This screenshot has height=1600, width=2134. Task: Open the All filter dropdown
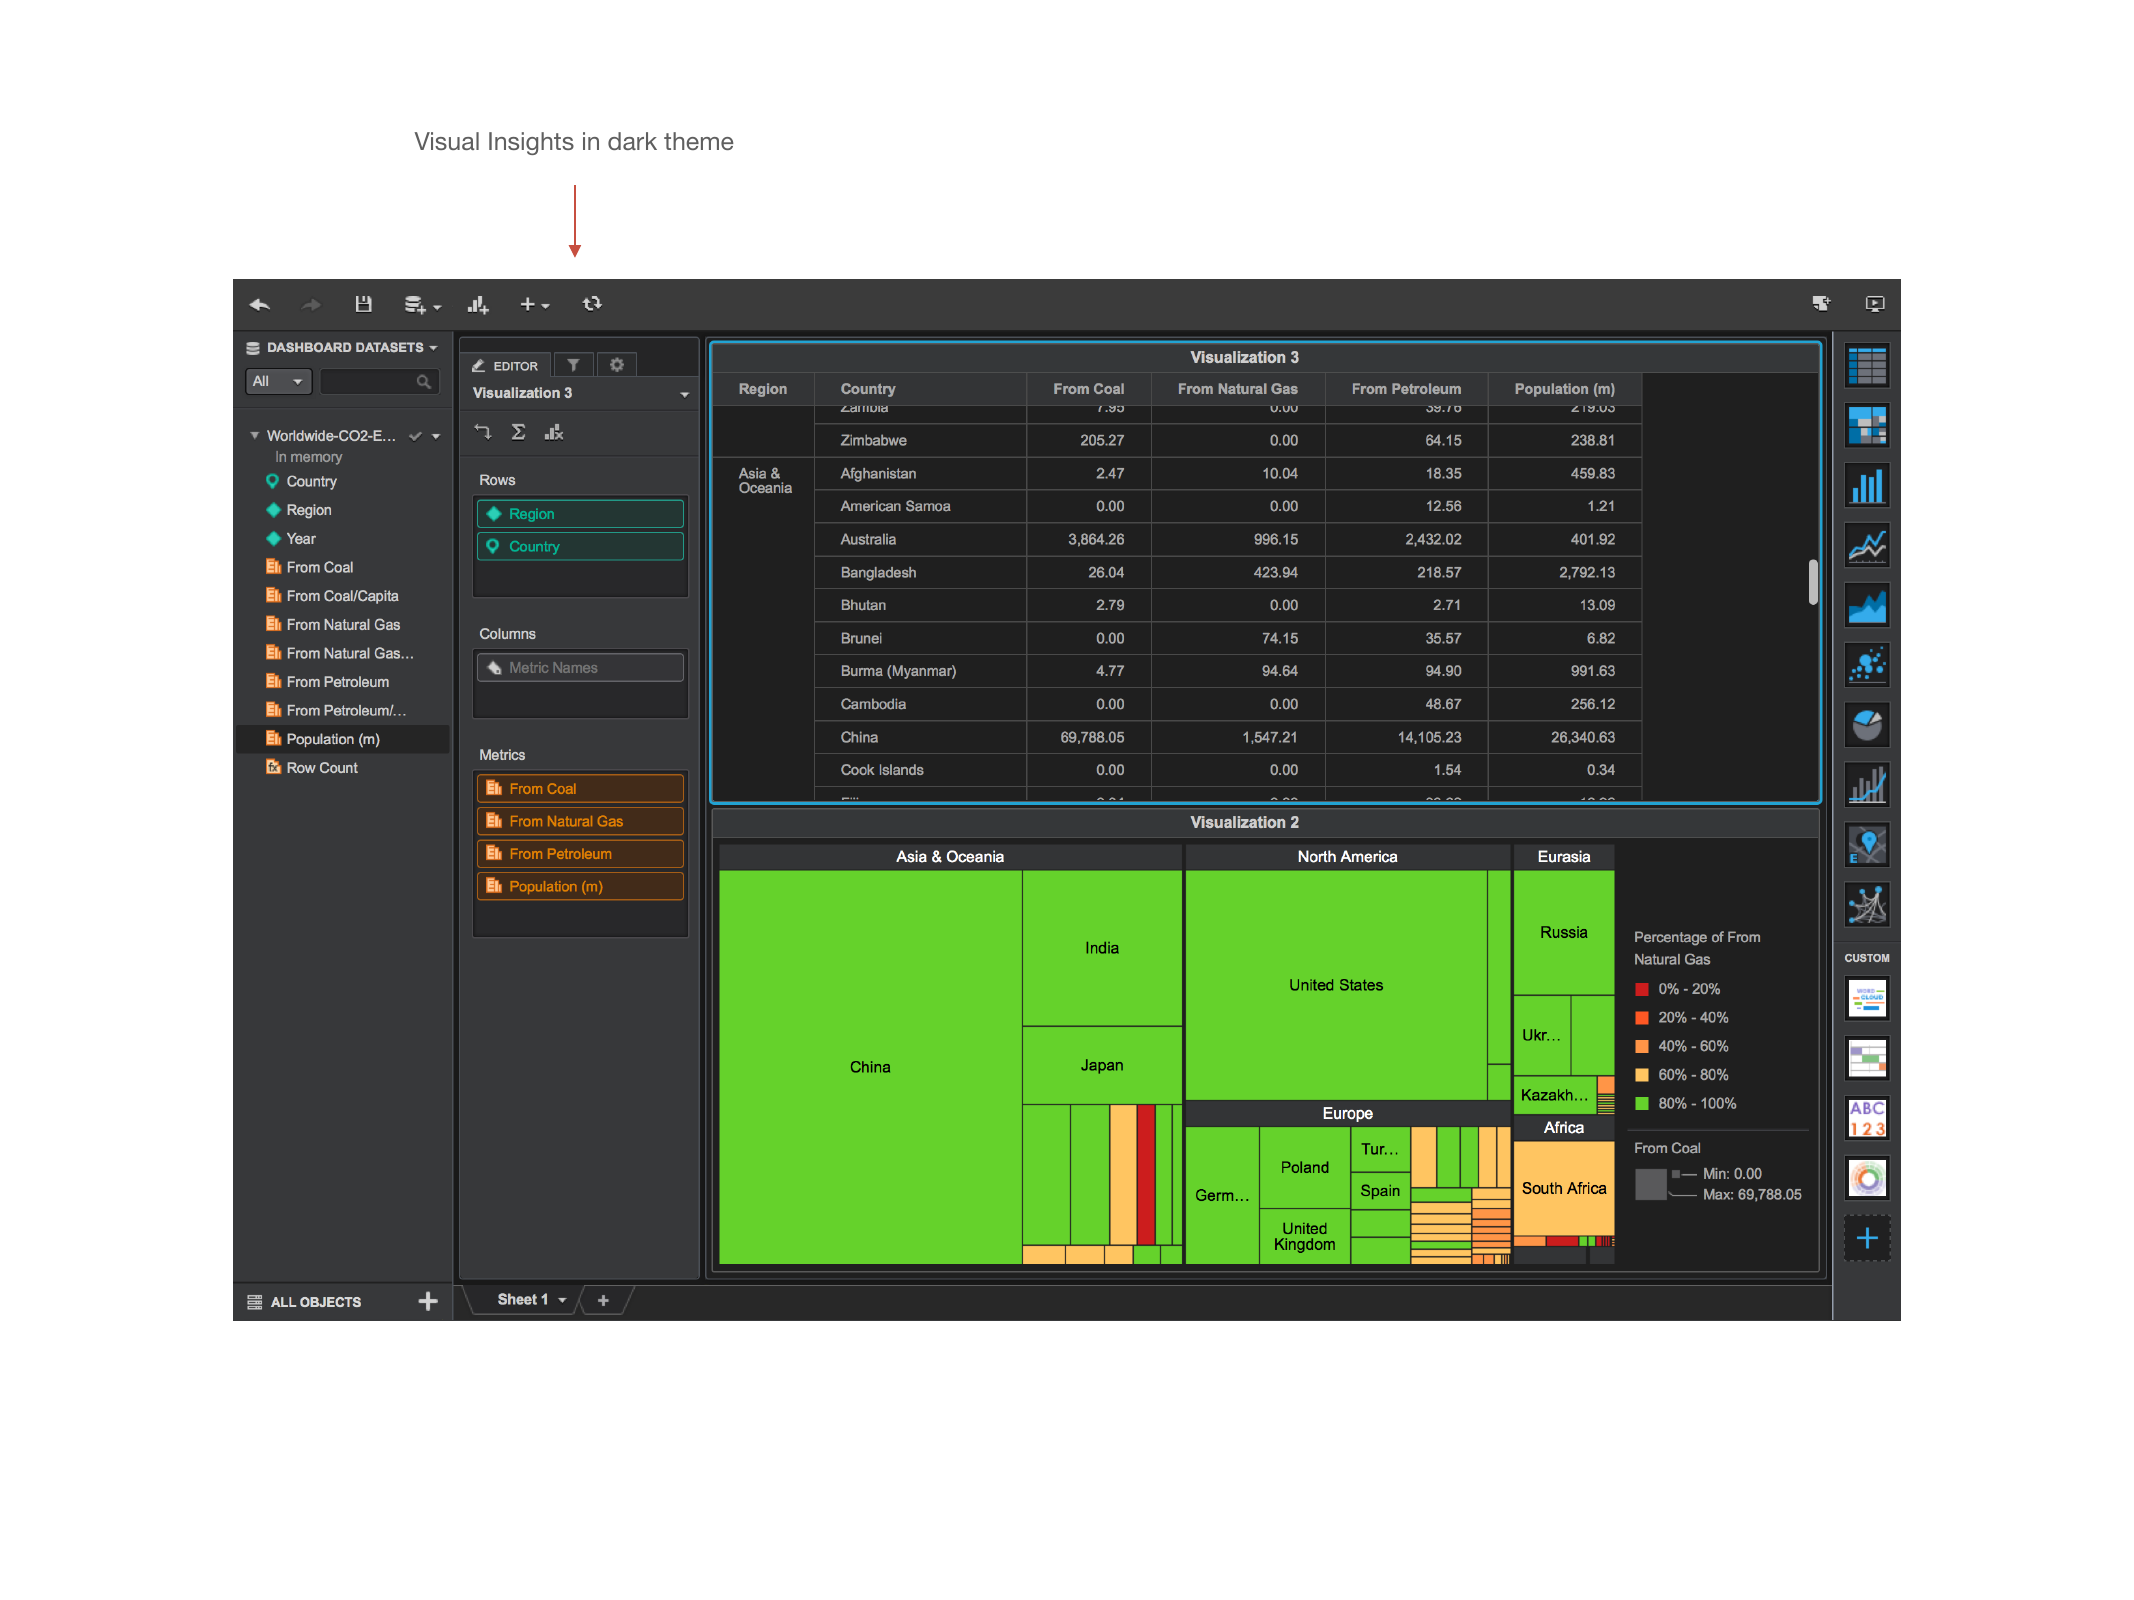click(x=279, y=381)
